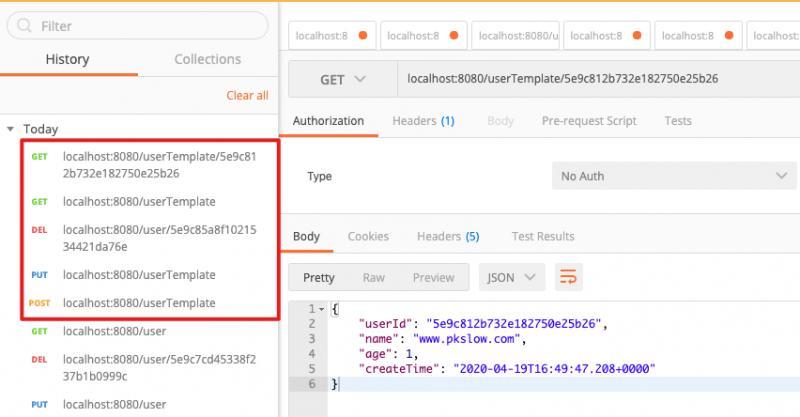Click Clear all history link
Screen dimensions: 800x417
(x=247, y=95)
